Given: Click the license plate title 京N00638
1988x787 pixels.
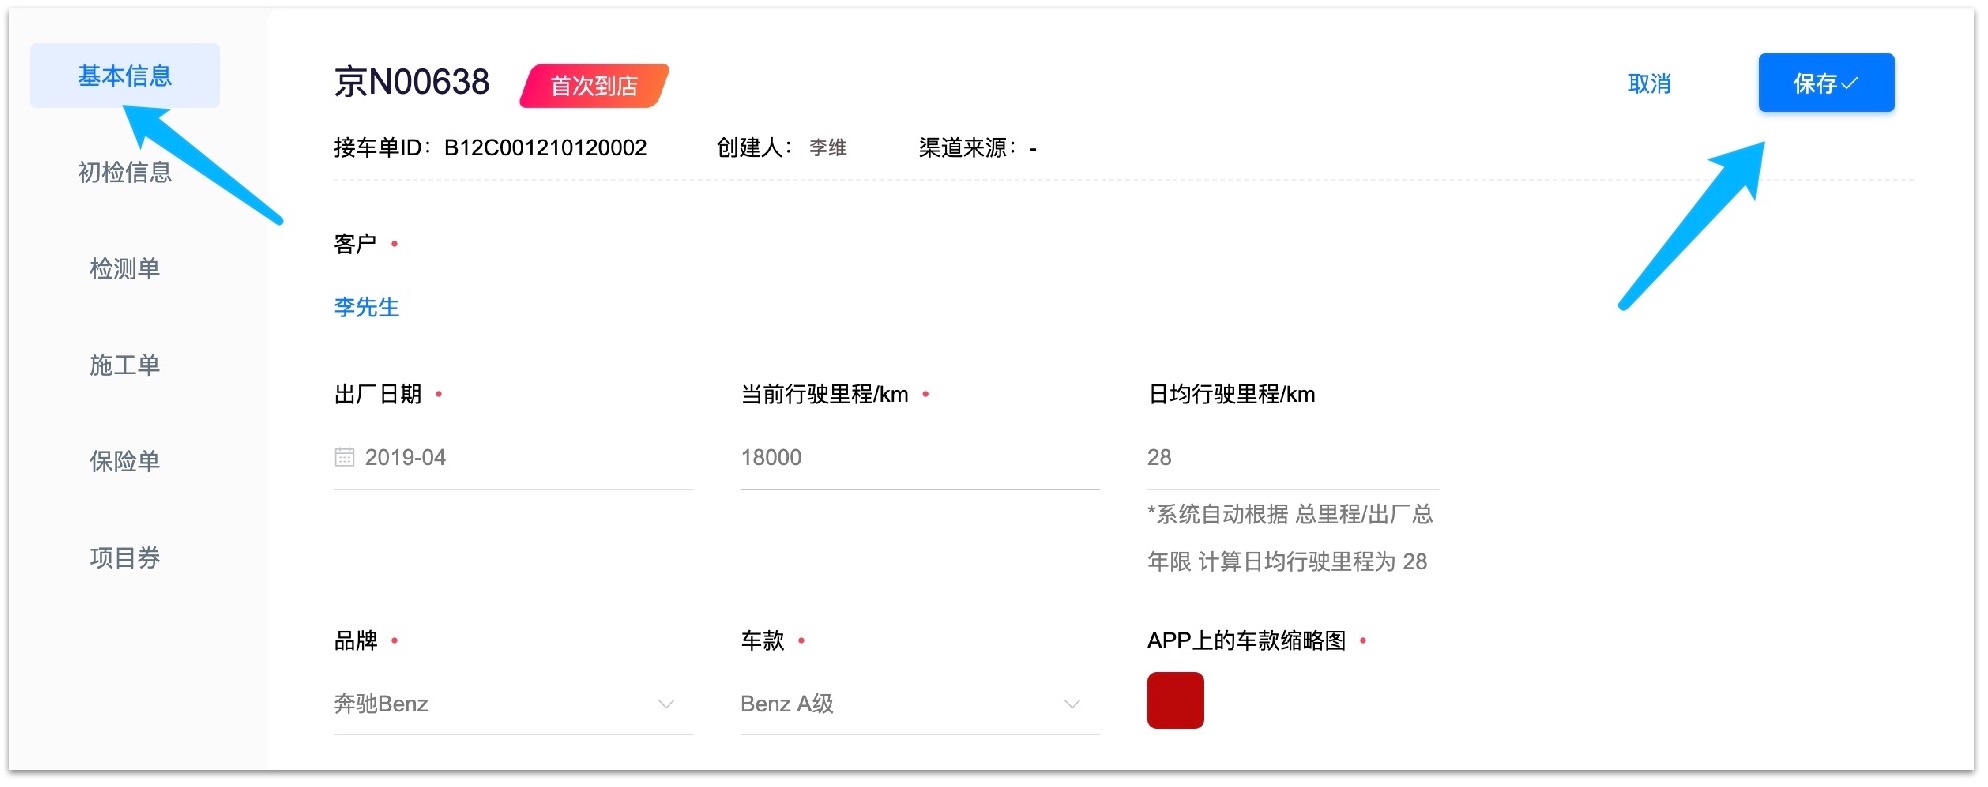Looking at the screenshot, I should click(x=412, y=82).
